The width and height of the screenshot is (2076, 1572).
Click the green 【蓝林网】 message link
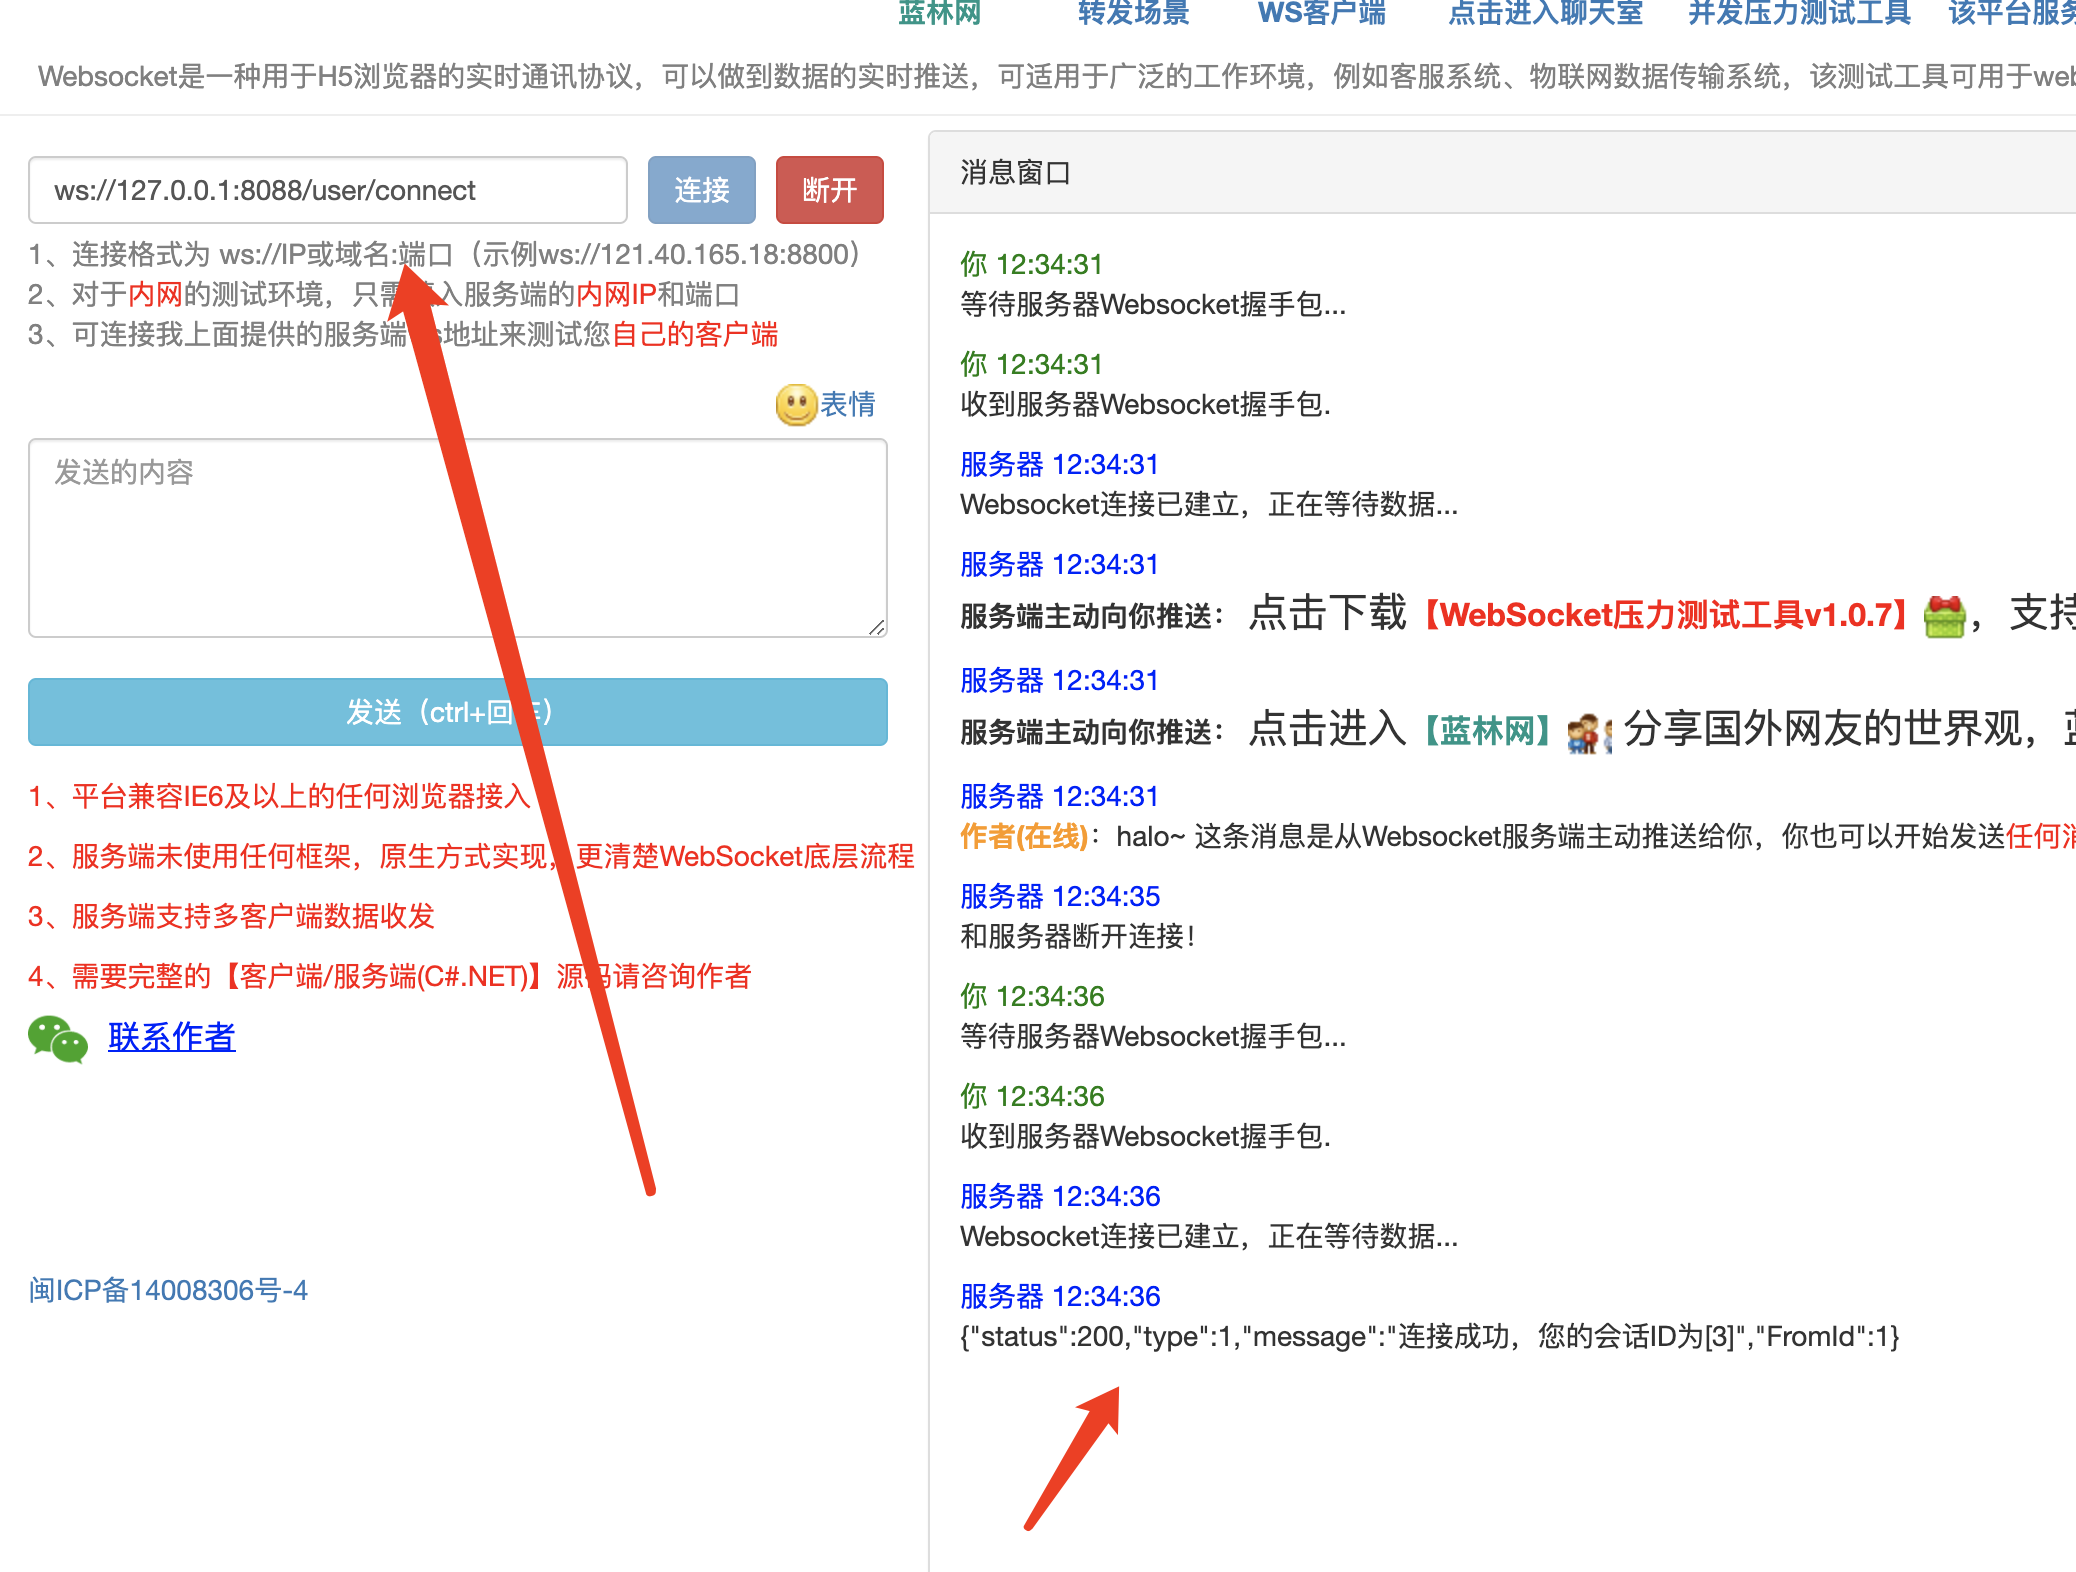click(1487, 731)
